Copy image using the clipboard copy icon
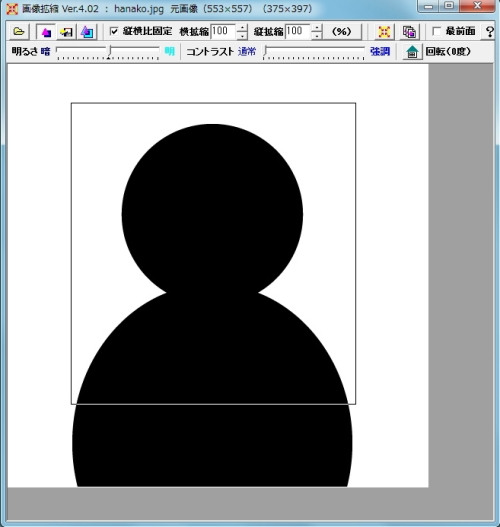This screenshot has height=527, width=500. [409, 32]
